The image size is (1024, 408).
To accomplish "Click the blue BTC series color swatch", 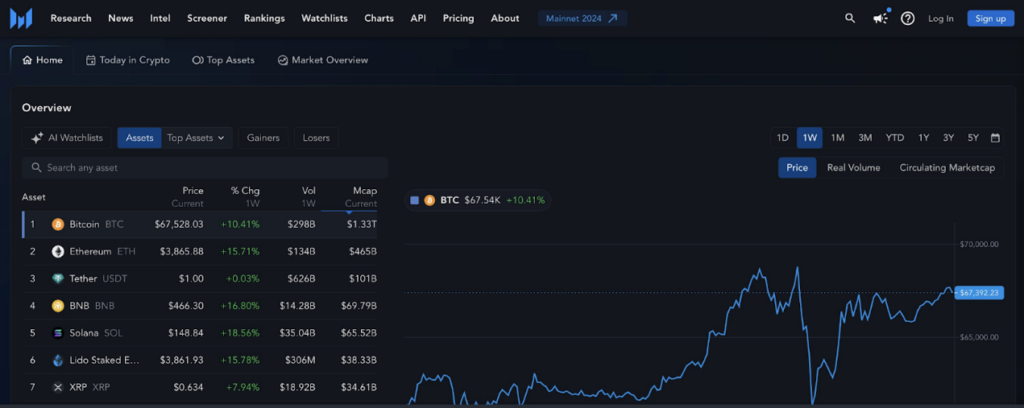I will pos(414,200).
